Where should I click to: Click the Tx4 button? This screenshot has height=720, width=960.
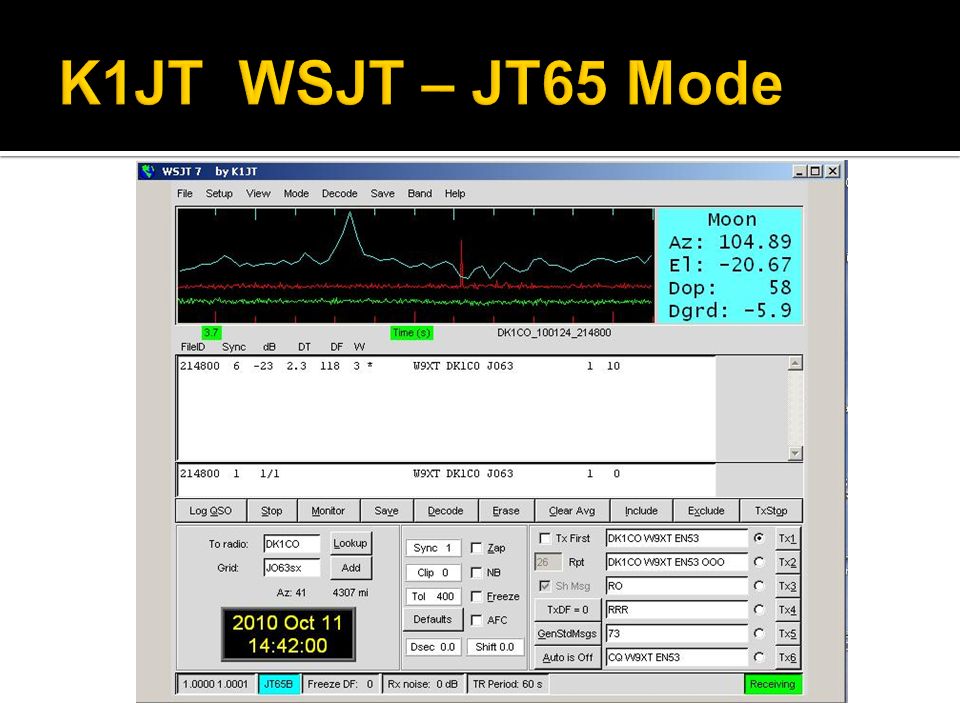pos(787,610)
